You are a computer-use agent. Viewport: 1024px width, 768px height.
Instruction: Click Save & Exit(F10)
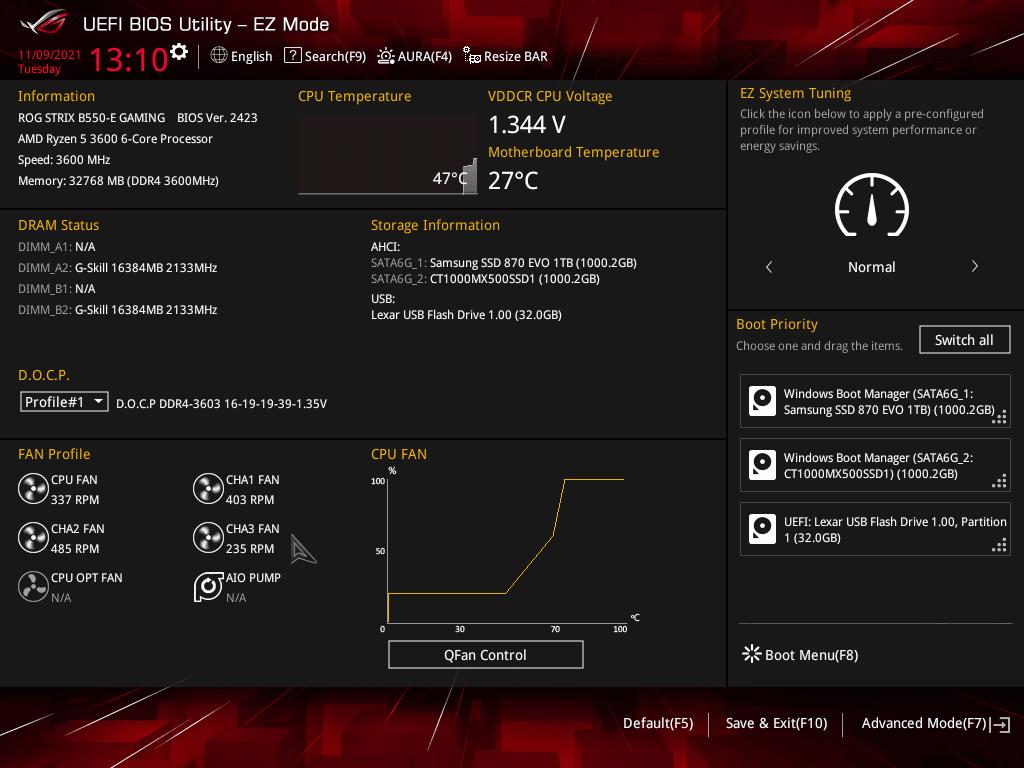776,723
